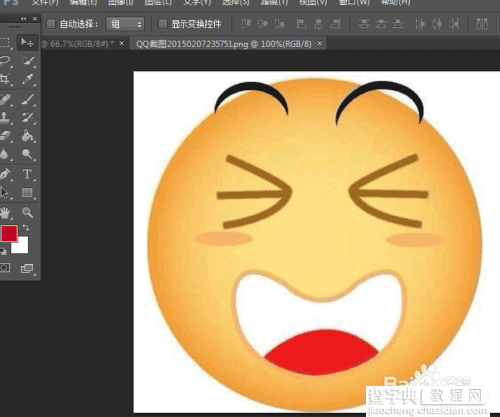
Task: Select the Dodge tool
Action: 27,154
